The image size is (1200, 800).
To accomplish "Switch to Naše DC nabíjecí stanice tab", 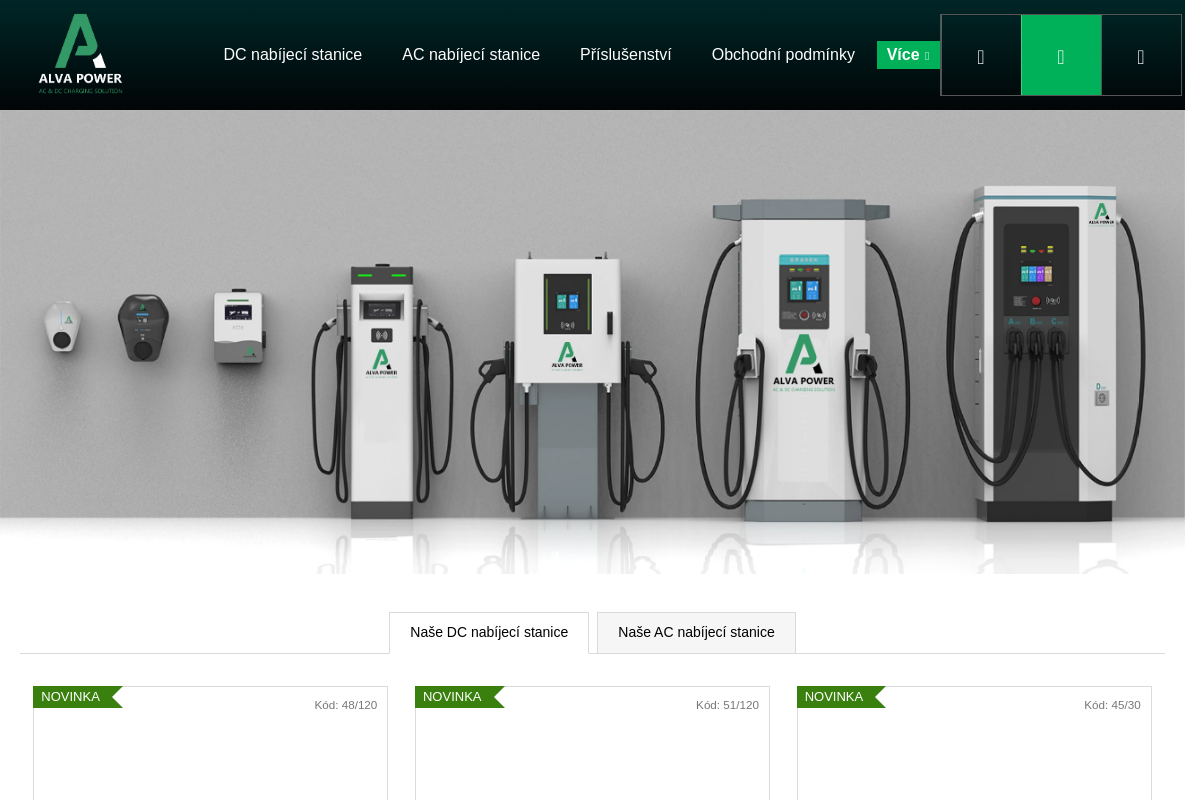I will click(x=489, y=632).
